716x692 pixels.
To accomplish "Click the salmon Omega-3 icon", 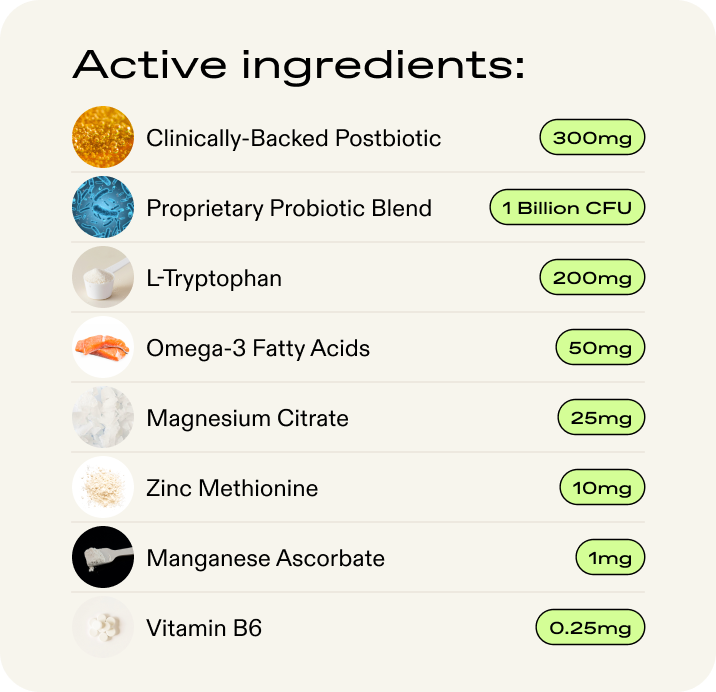I will tap(103, 348).
